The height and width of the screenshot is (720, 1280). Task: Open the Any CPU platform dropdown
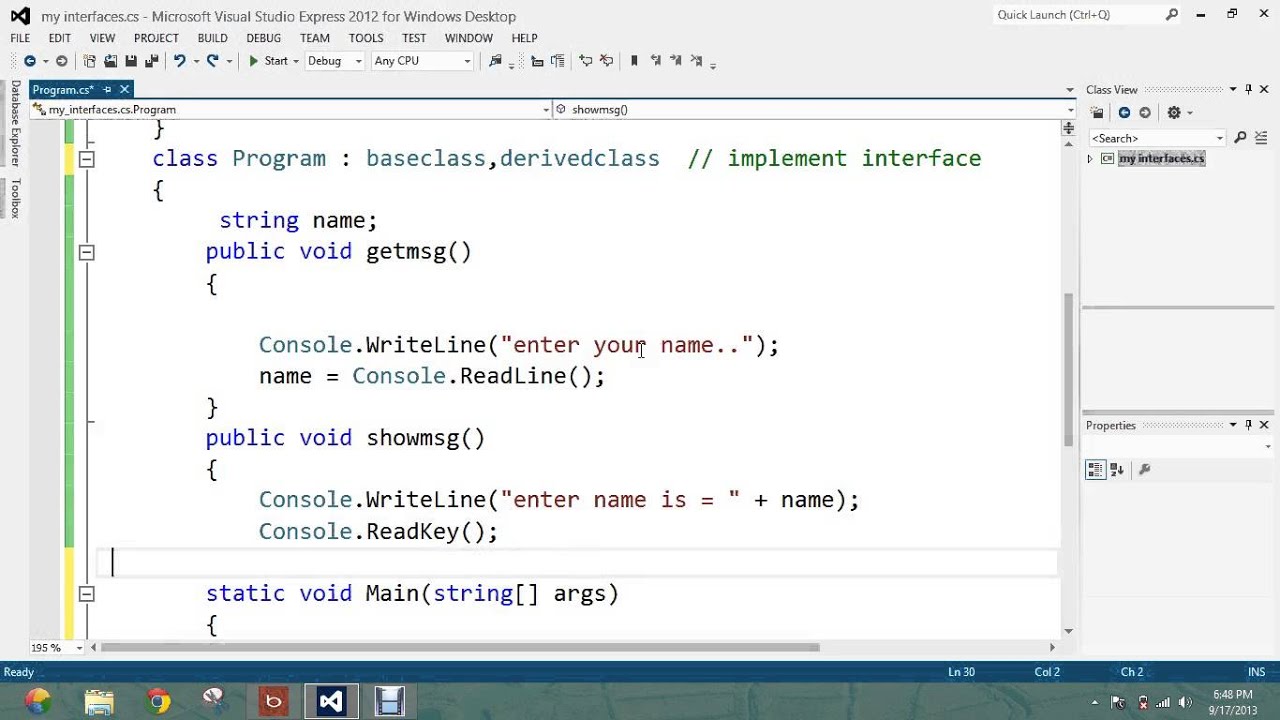(421, 61)
